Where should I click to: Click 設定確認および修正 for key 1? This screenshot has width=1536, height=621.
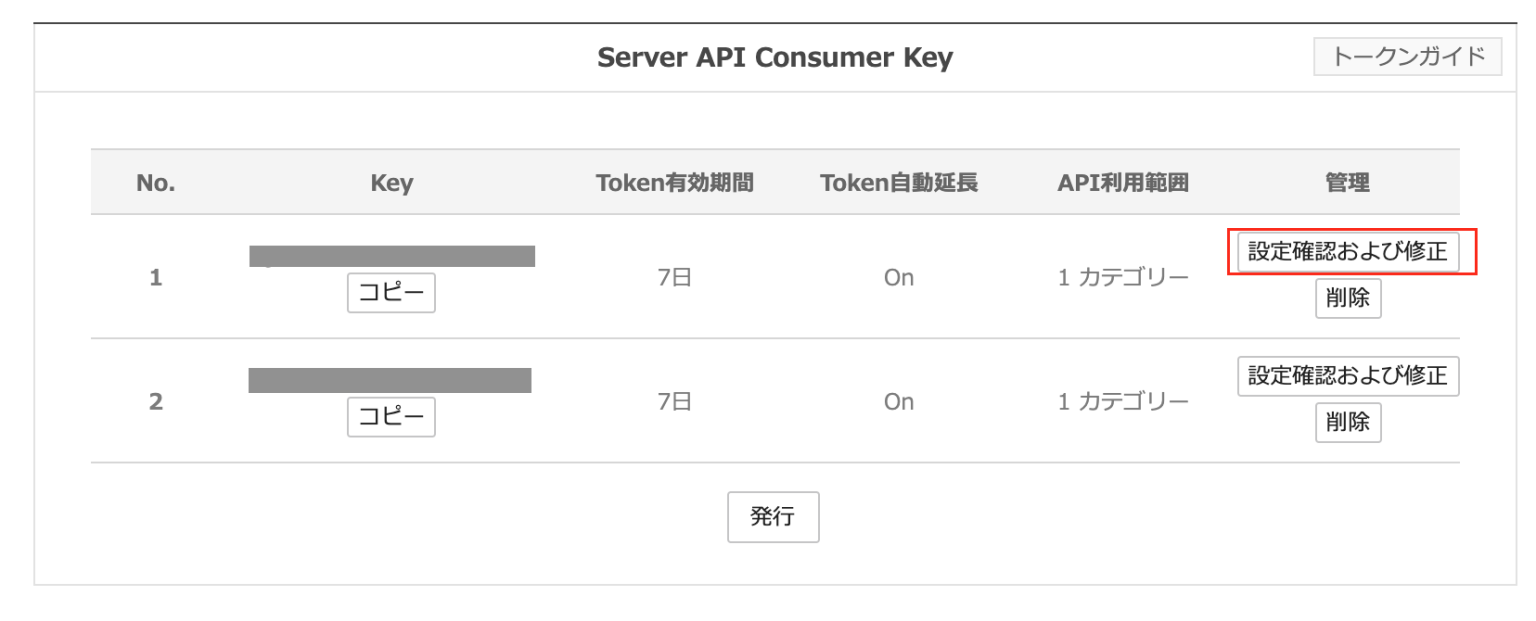[1347, 252]
